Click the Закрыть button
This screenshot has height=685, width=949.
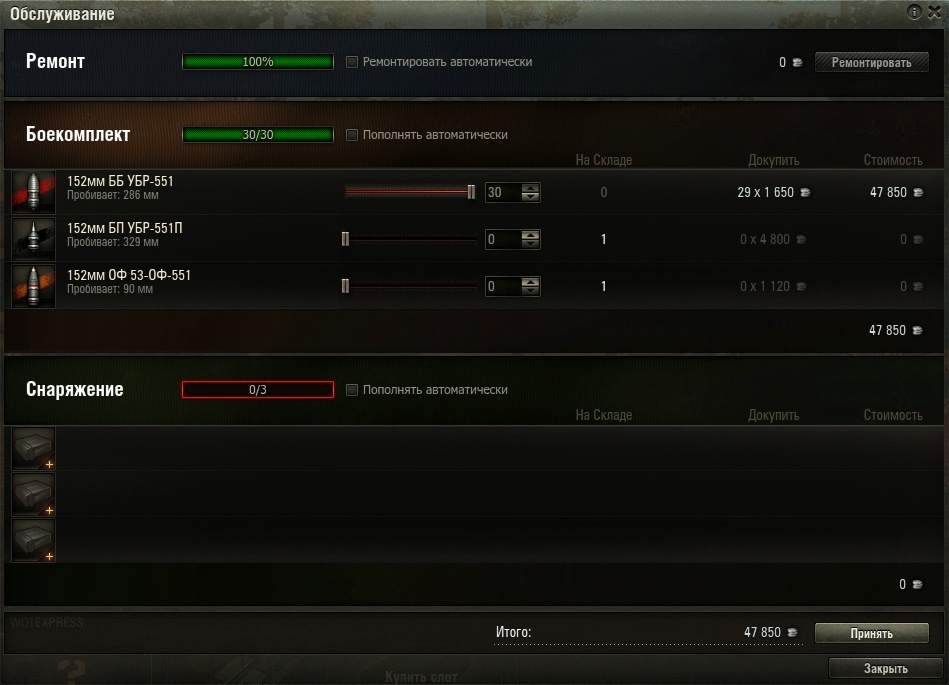(885, 668)
